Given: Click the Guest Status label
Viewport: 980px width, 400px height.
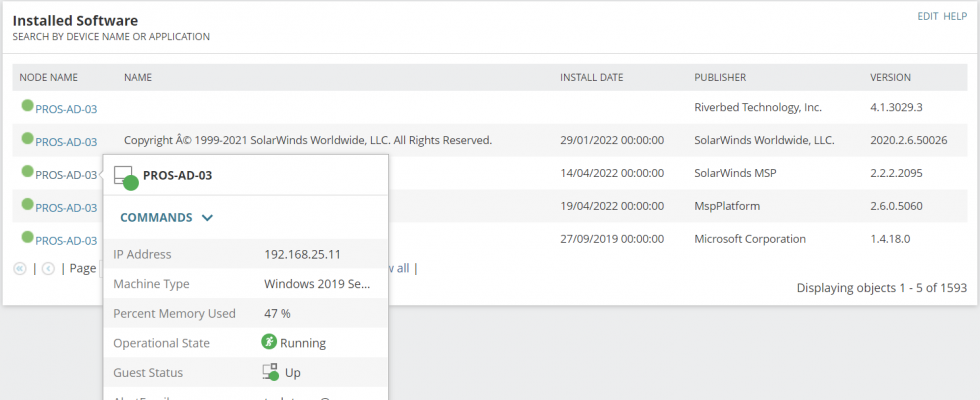Looking at the screenshot, I should (x=148, y=372).
